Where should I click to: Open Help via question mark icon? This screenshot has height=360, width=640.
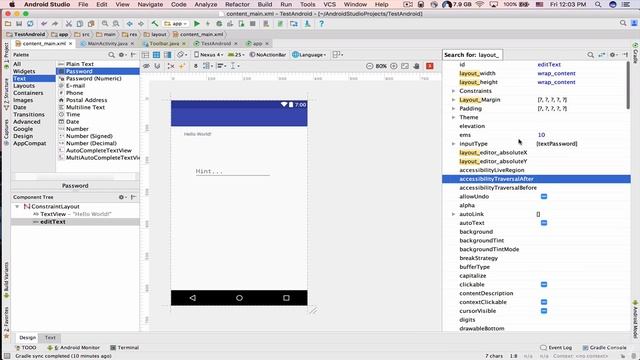coord(321,24)
